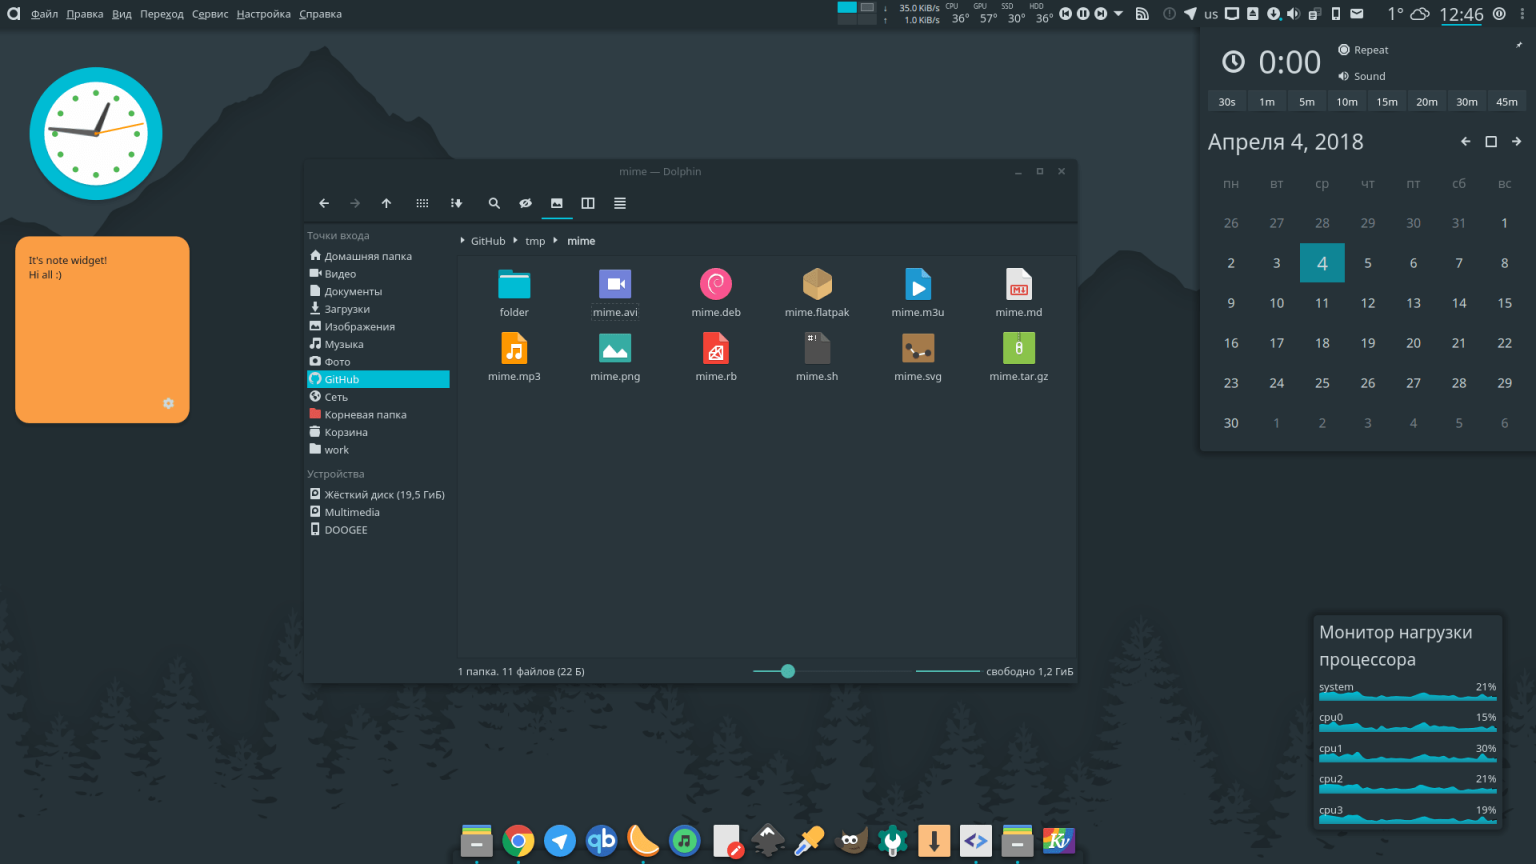Open the tray overflow menu

point(1523,14)
